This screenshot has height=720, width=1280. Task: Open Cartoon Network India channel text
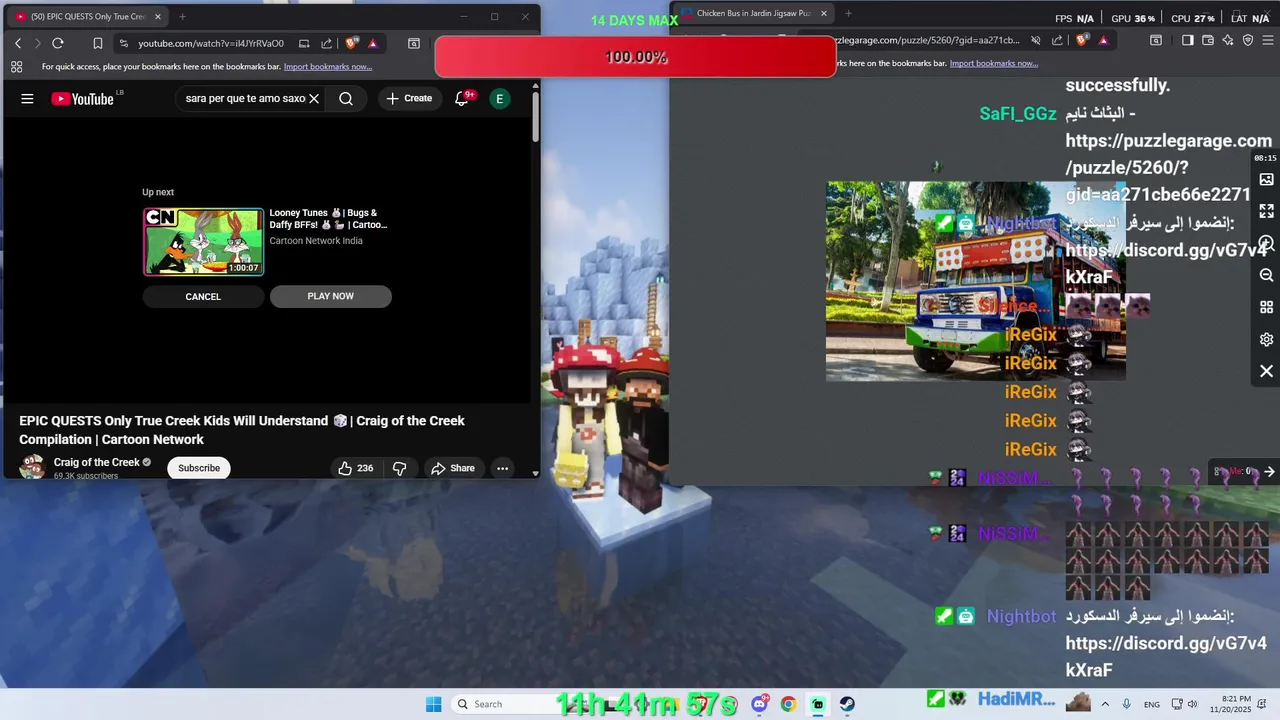point(316,241)
